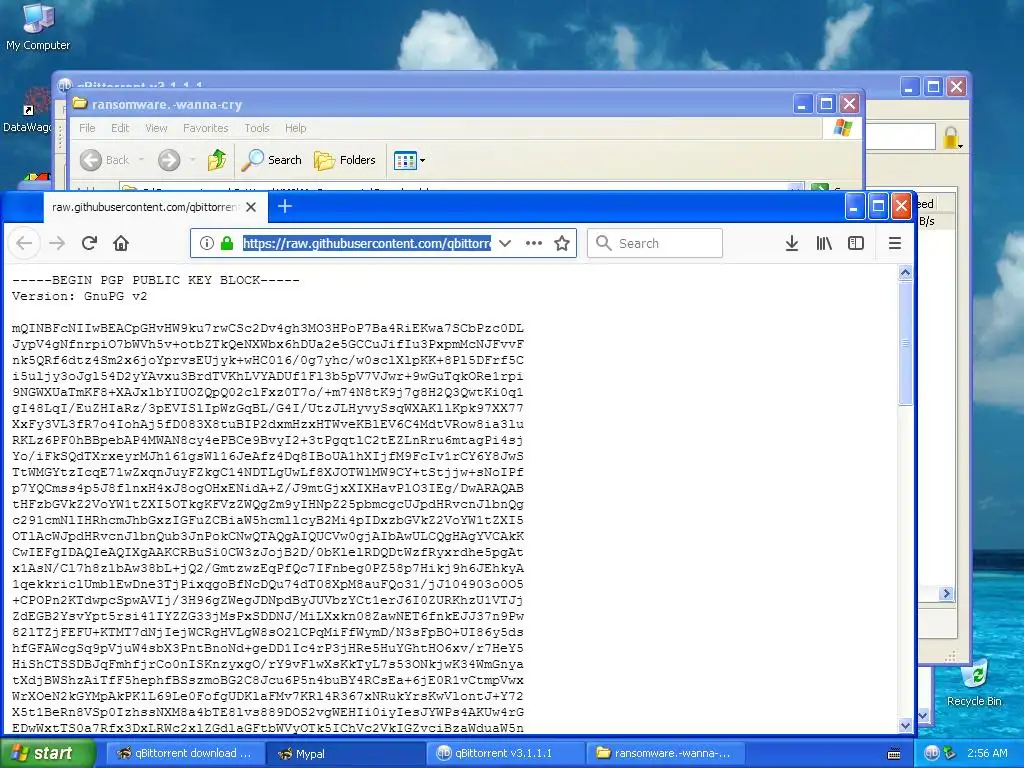Click the browser Search box
Image resolution: width=1024 pixels, height=768 pixels.
[655, 244]
